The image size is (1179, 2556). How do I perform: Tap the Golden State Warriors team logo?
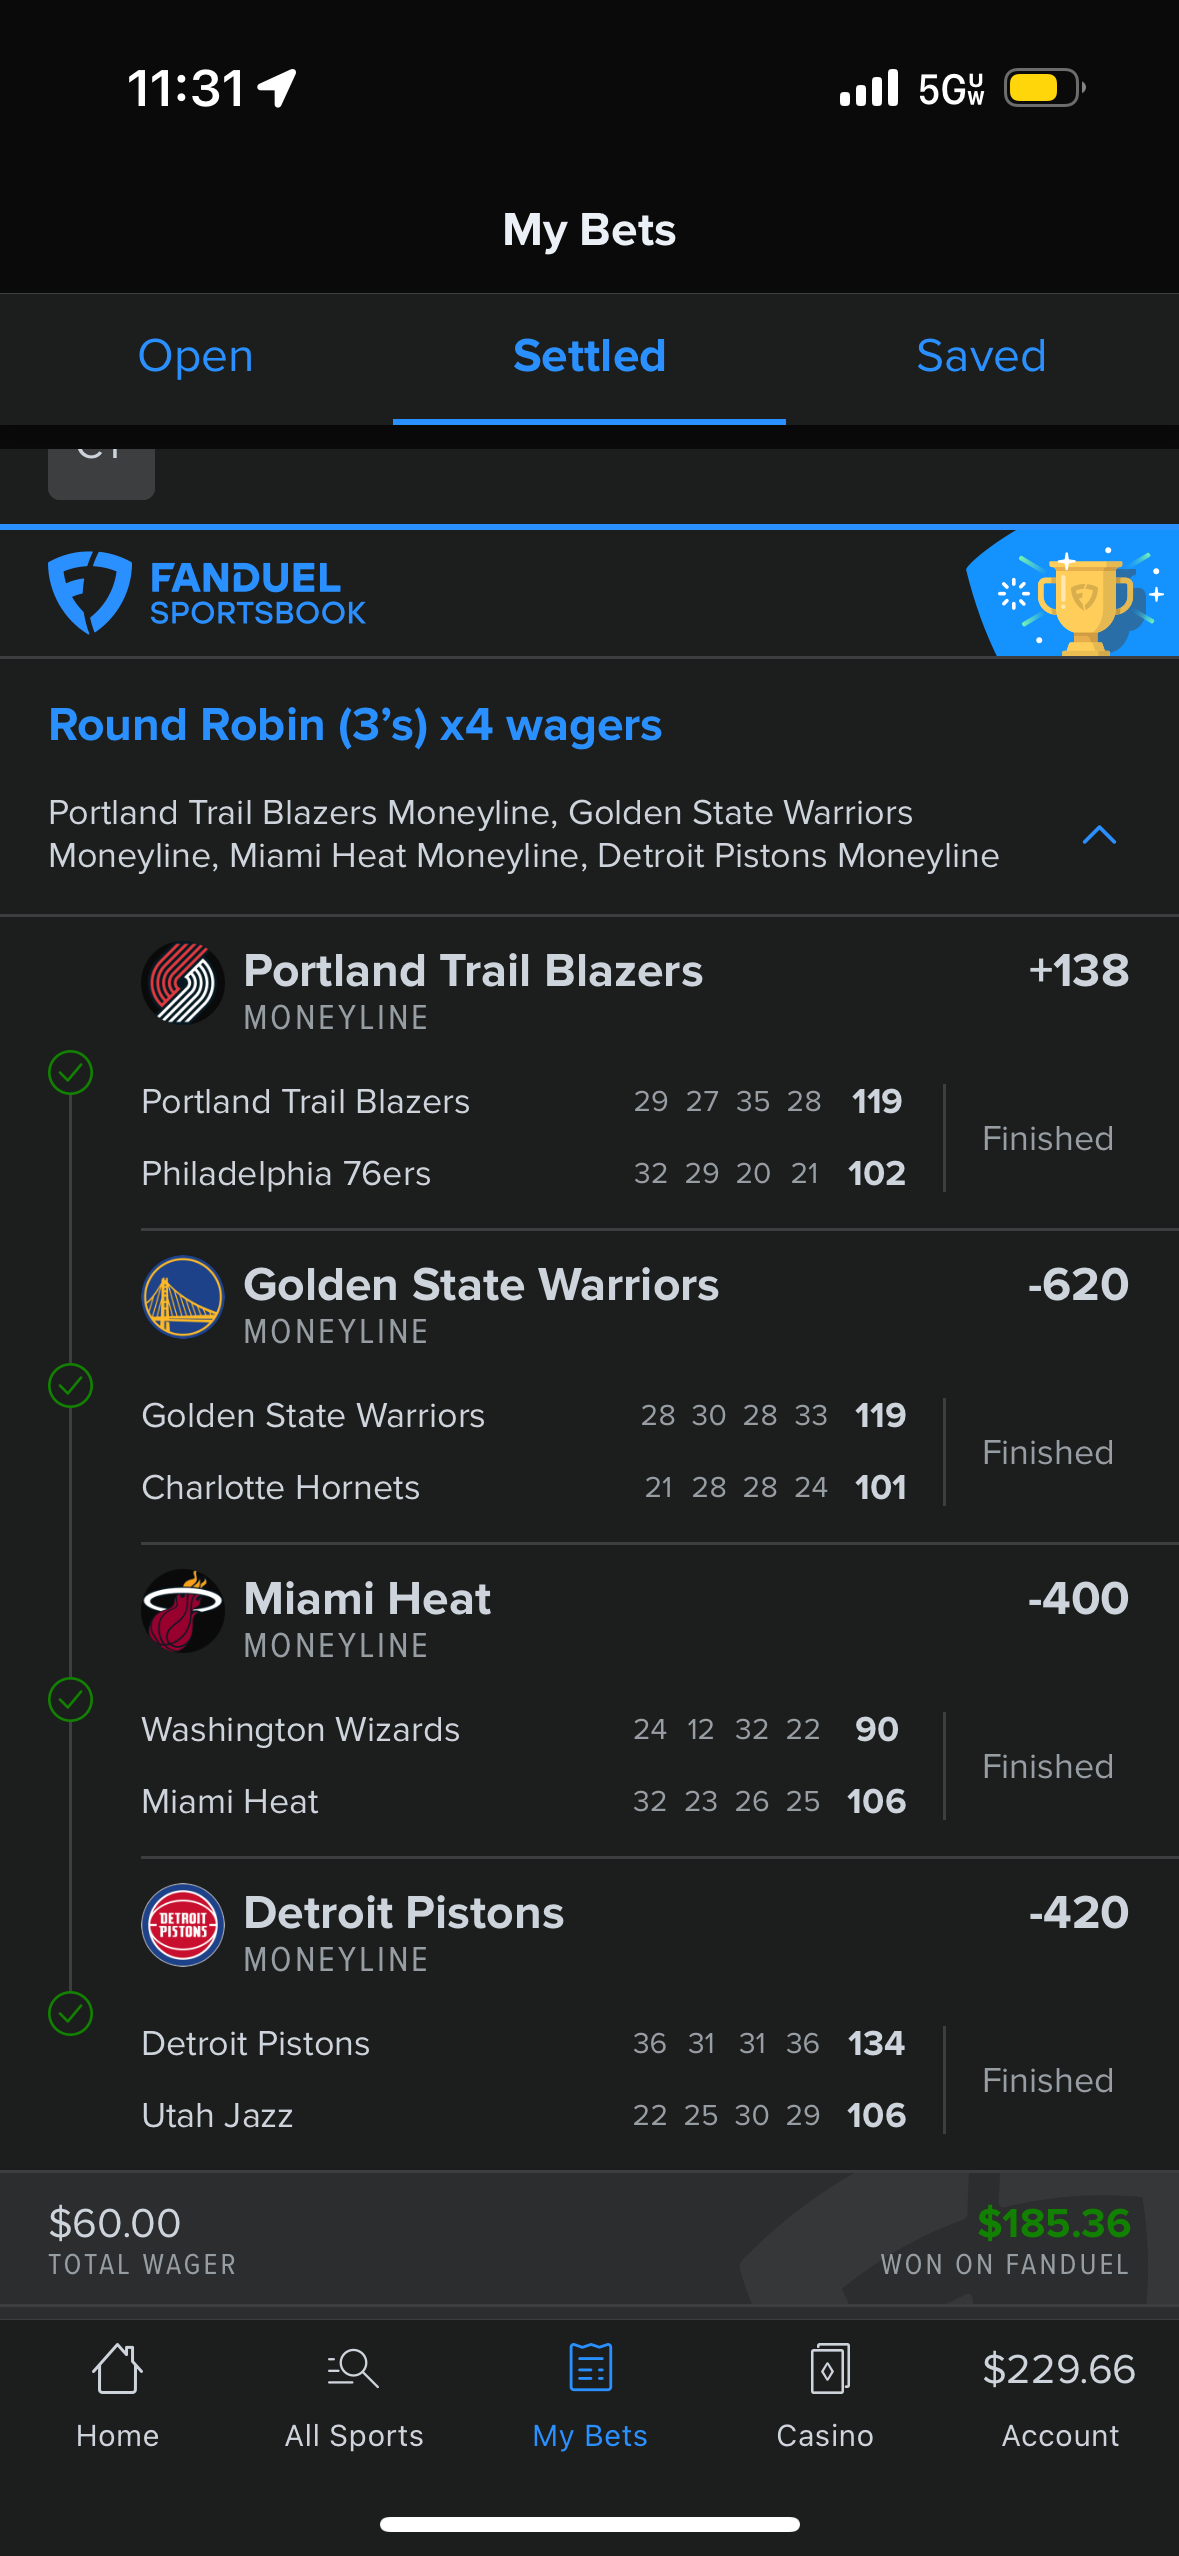182,1298
